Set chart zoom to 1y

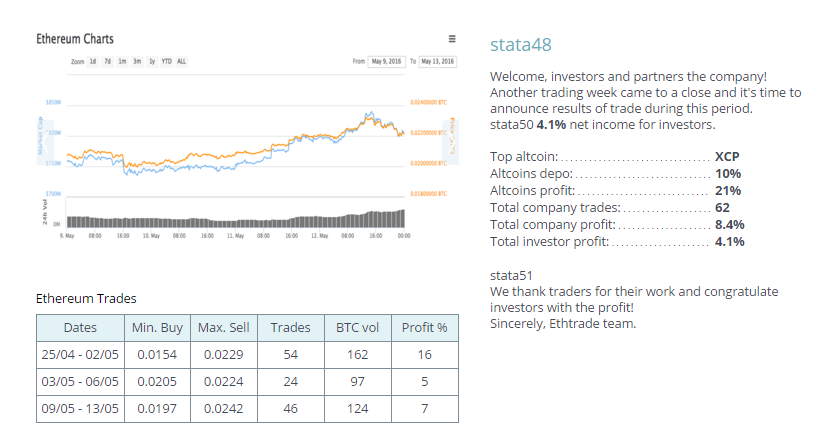coord(152,62)
